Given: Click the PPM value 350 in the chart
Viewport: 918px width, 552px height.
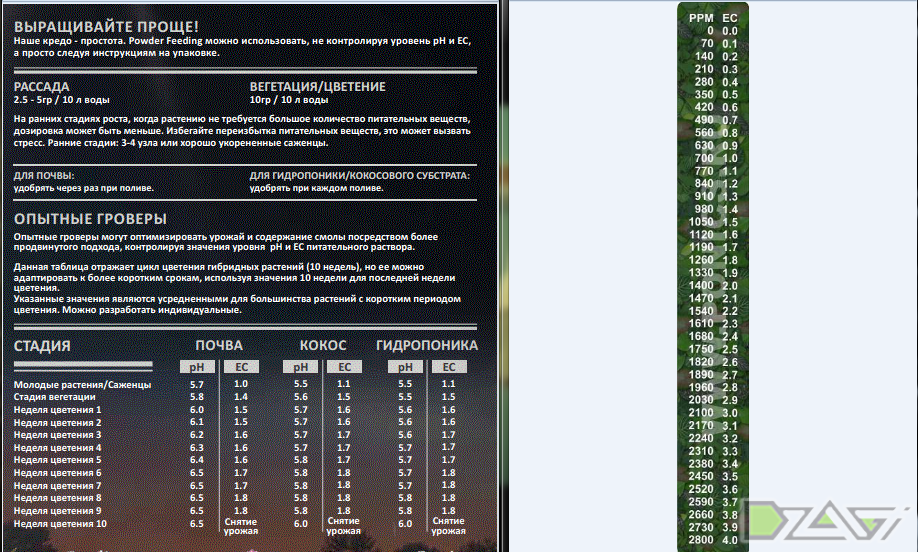Looking at the screenshot, I should tap(704, 95).
